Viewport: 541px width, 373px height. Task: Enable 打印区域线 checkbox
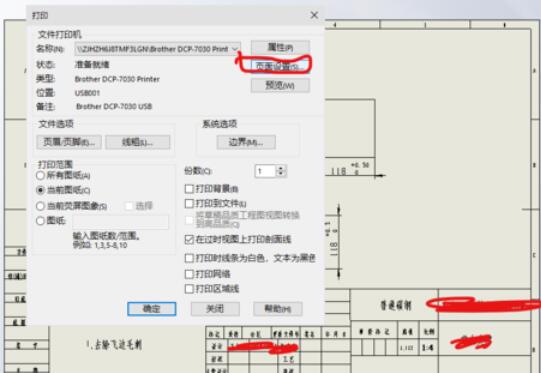coord(189,288)
